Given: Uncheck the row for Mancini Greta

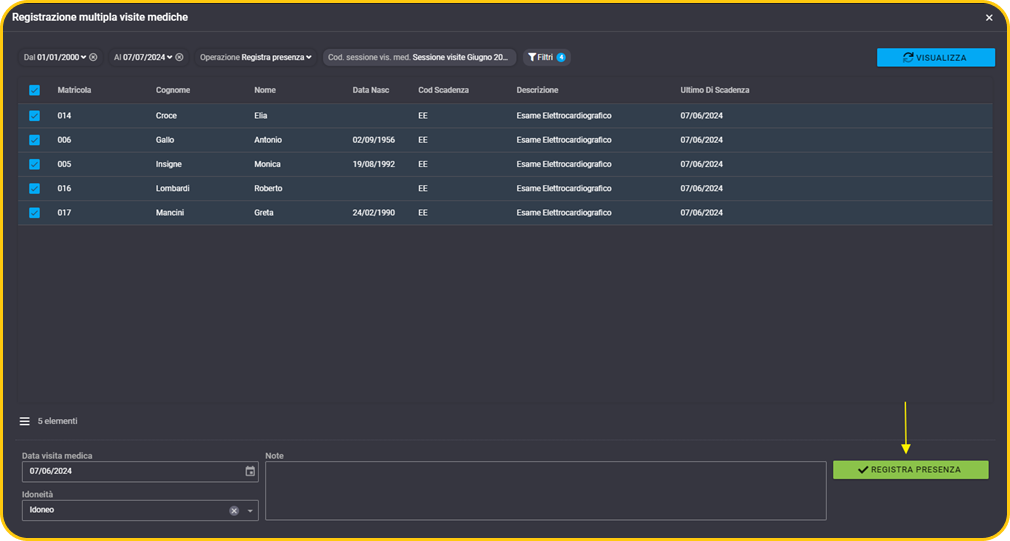Looking at the screenshot, I should pos(34,213).
